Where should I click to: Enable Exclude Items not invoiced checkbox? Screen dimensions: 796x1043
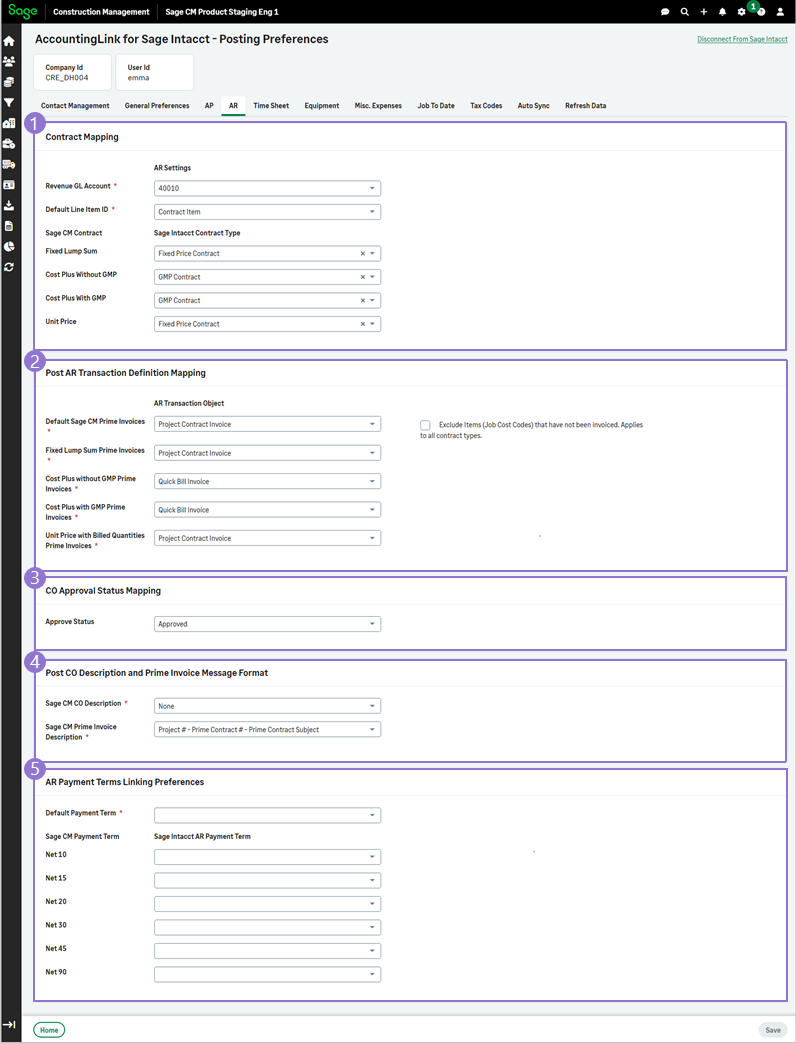point(426,425)
